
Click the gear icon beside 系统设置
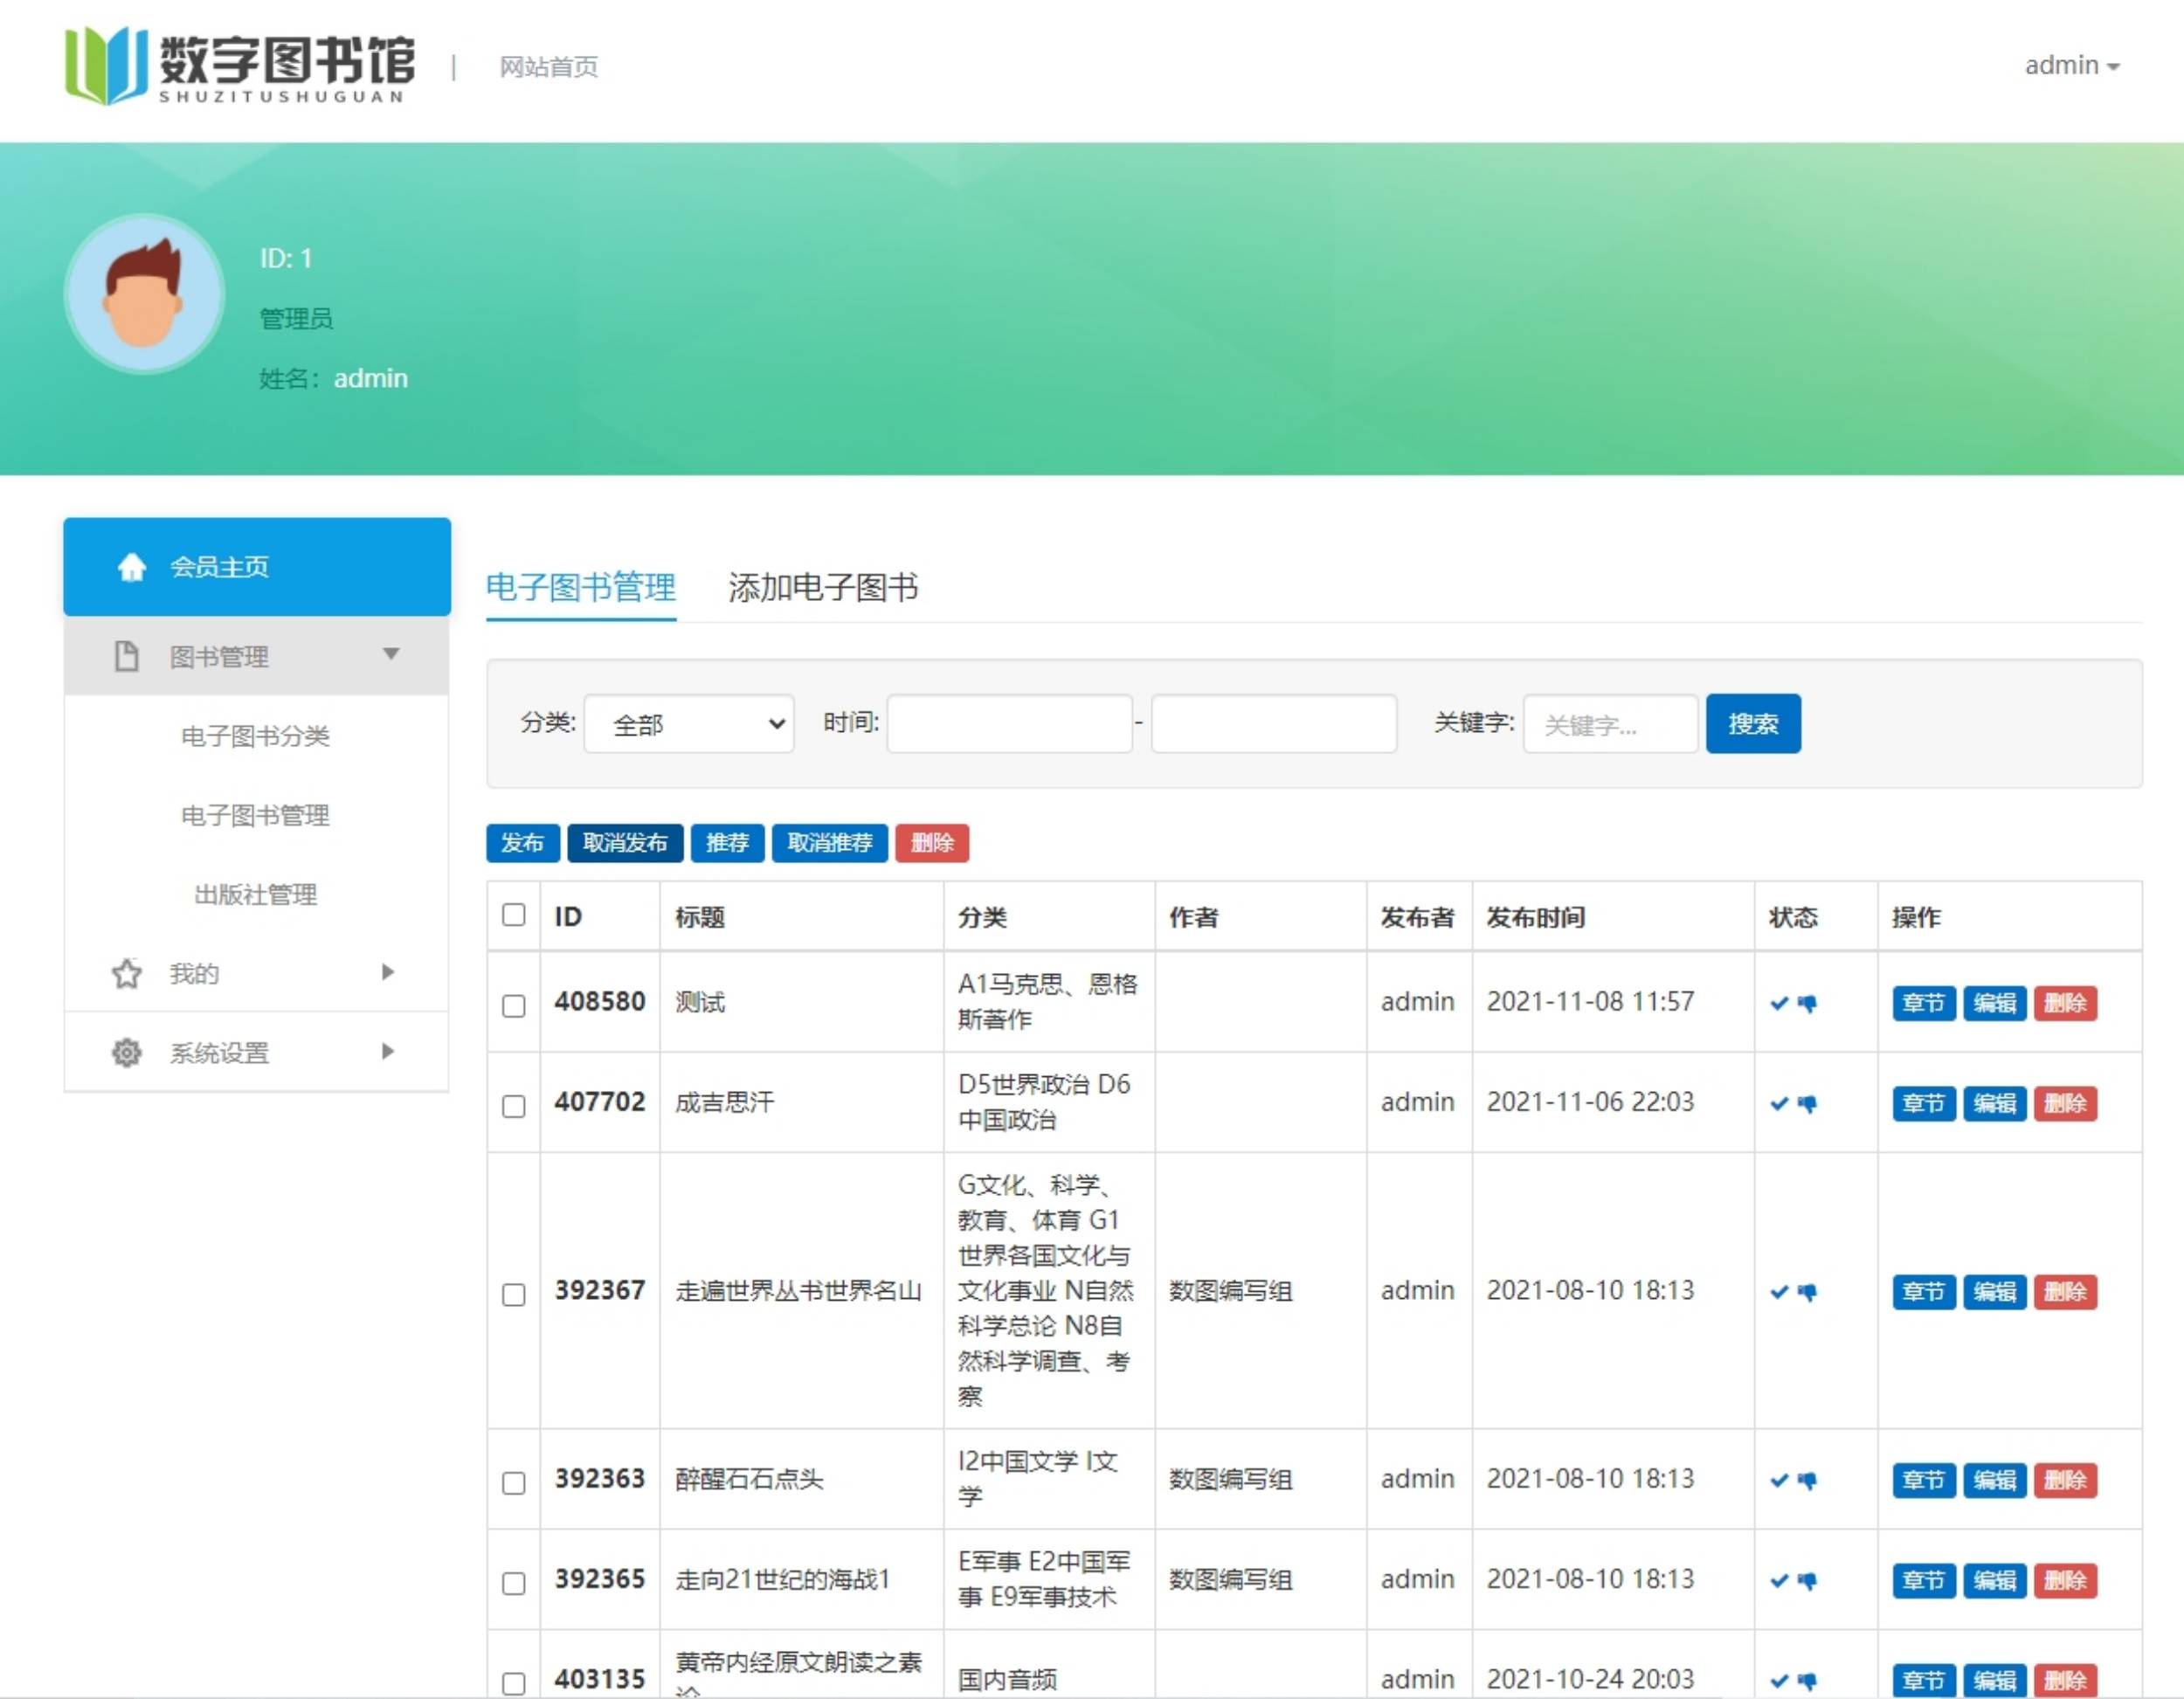126,1052
